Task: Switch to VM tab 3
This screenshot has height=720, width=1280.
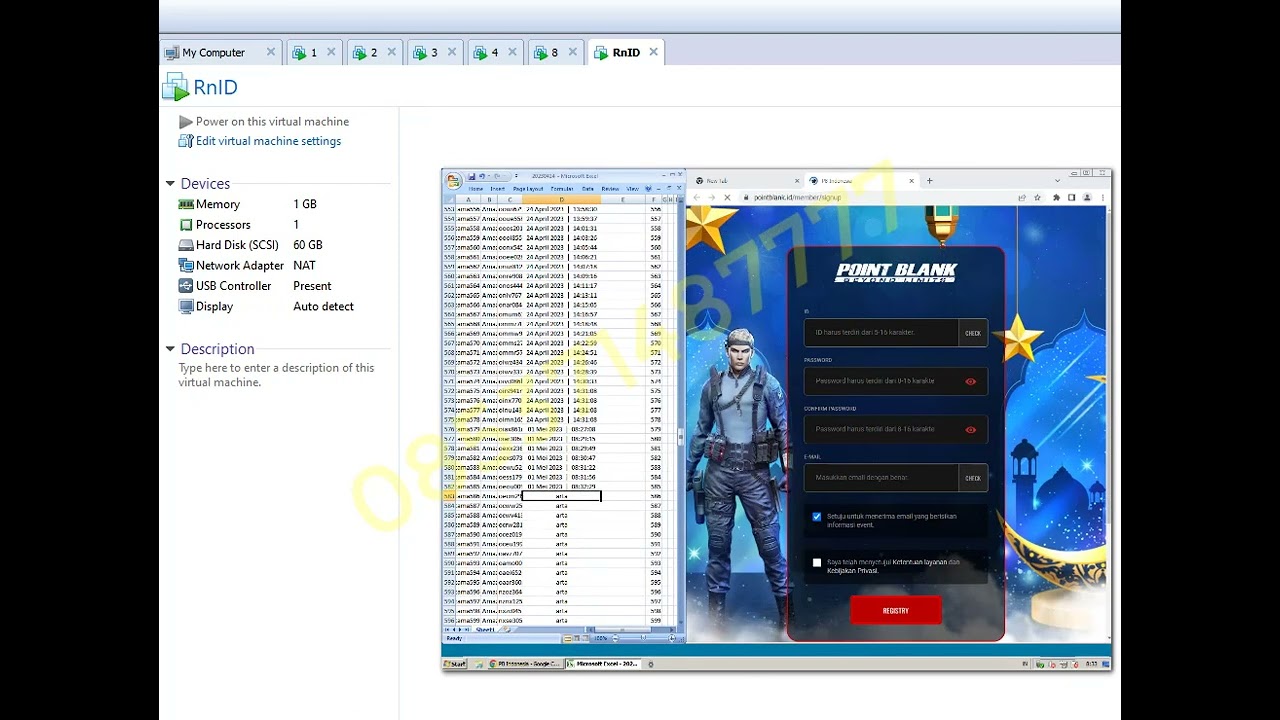Action: (433, 53)
